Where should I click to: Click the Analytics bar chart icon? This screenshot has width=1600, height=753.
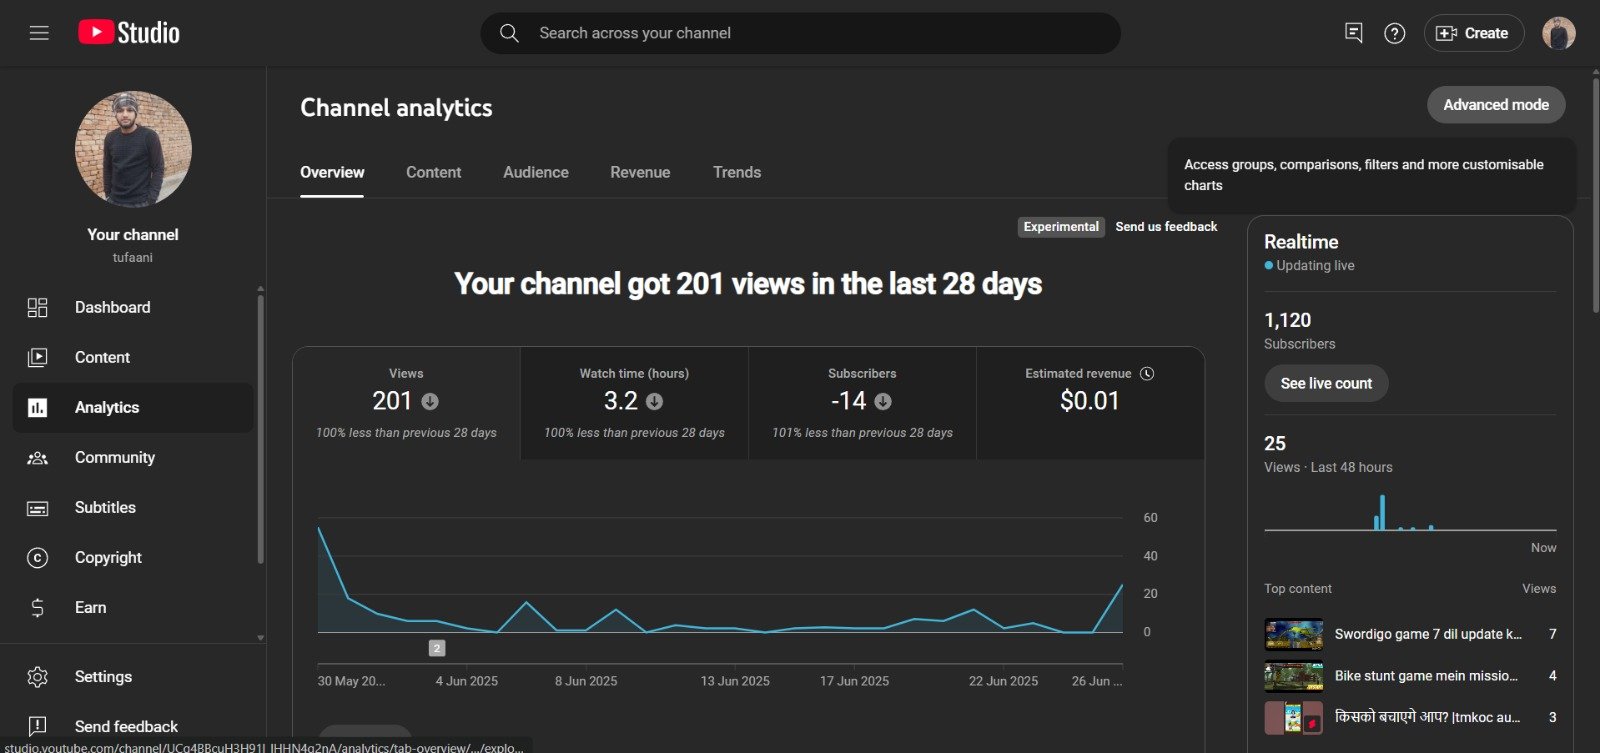pos(37,407)
